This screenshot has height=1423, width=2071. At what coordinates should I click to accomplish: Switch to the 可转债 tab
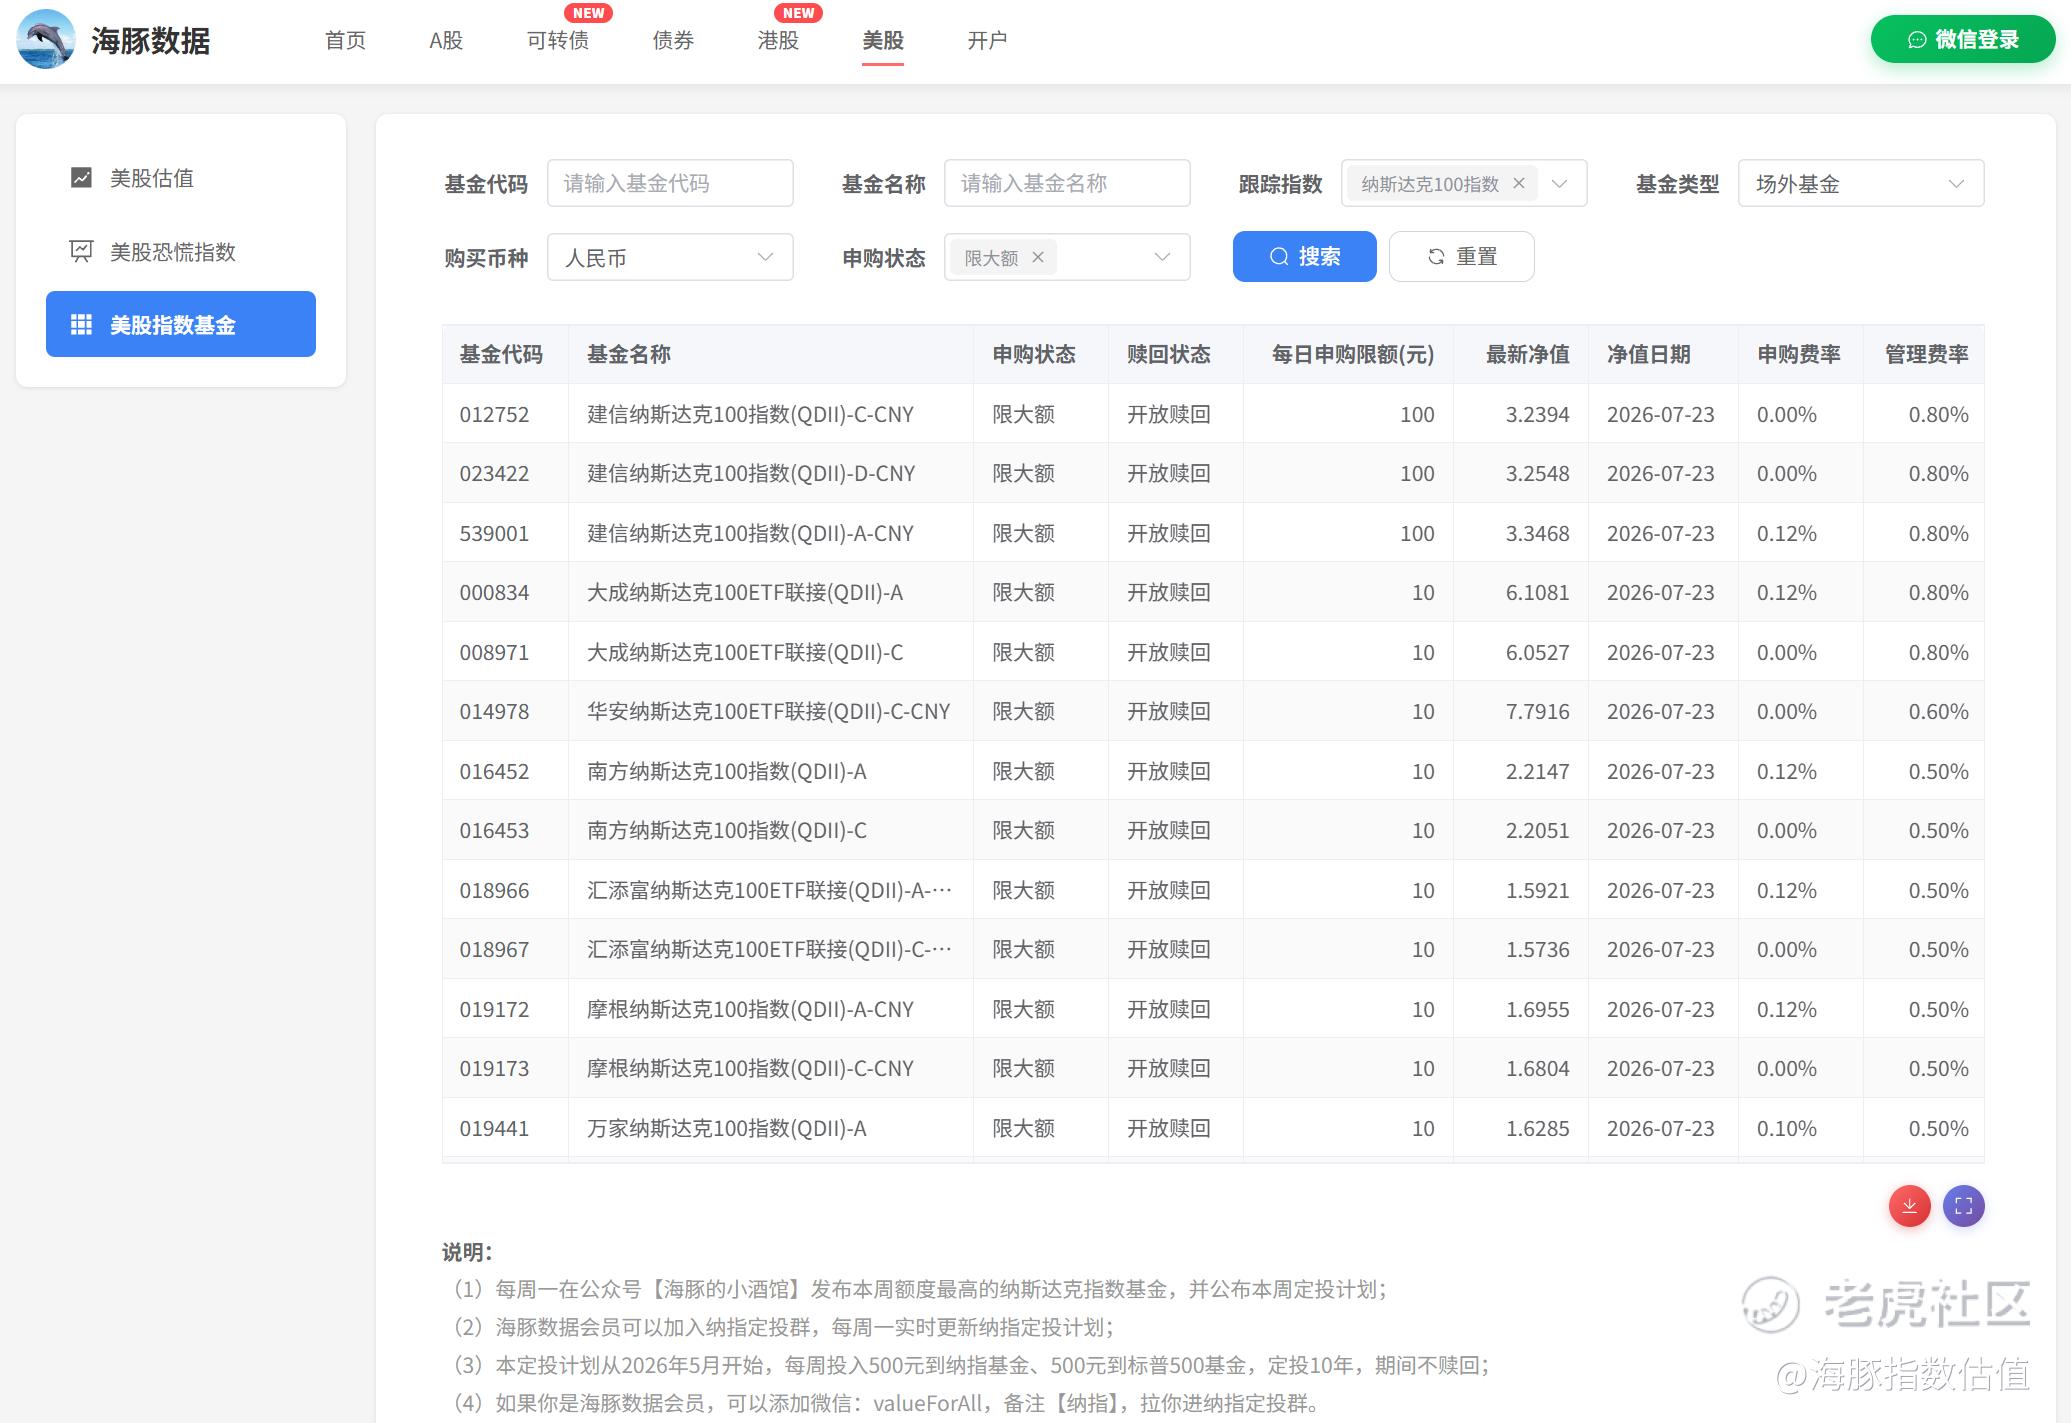pos(558,40)
